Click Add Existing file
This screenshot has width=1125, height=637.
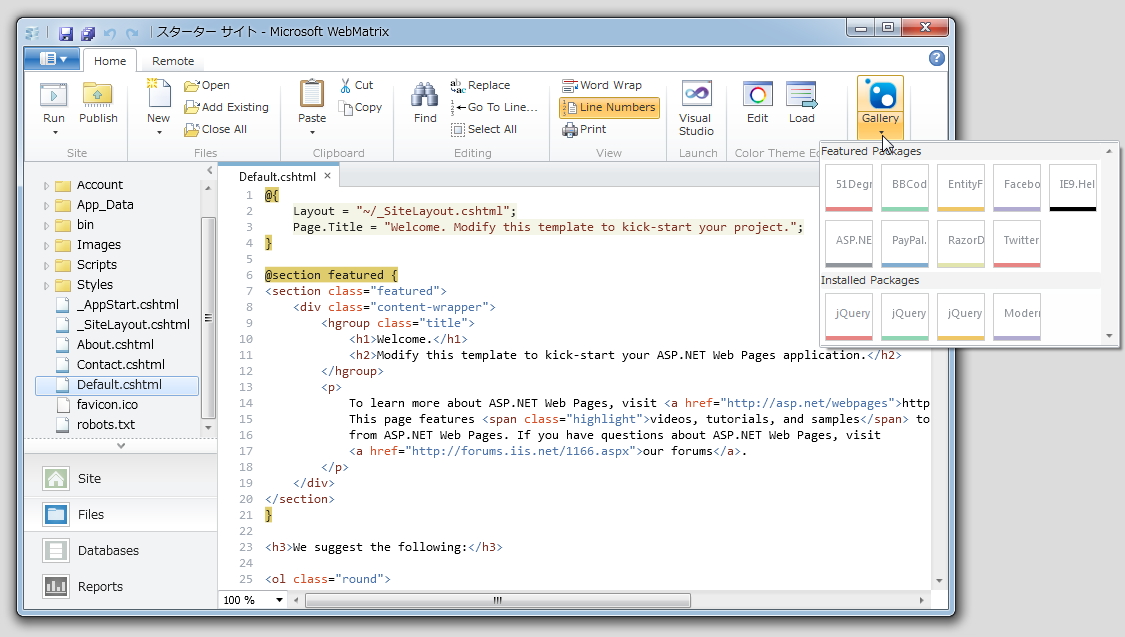(226, 108)
